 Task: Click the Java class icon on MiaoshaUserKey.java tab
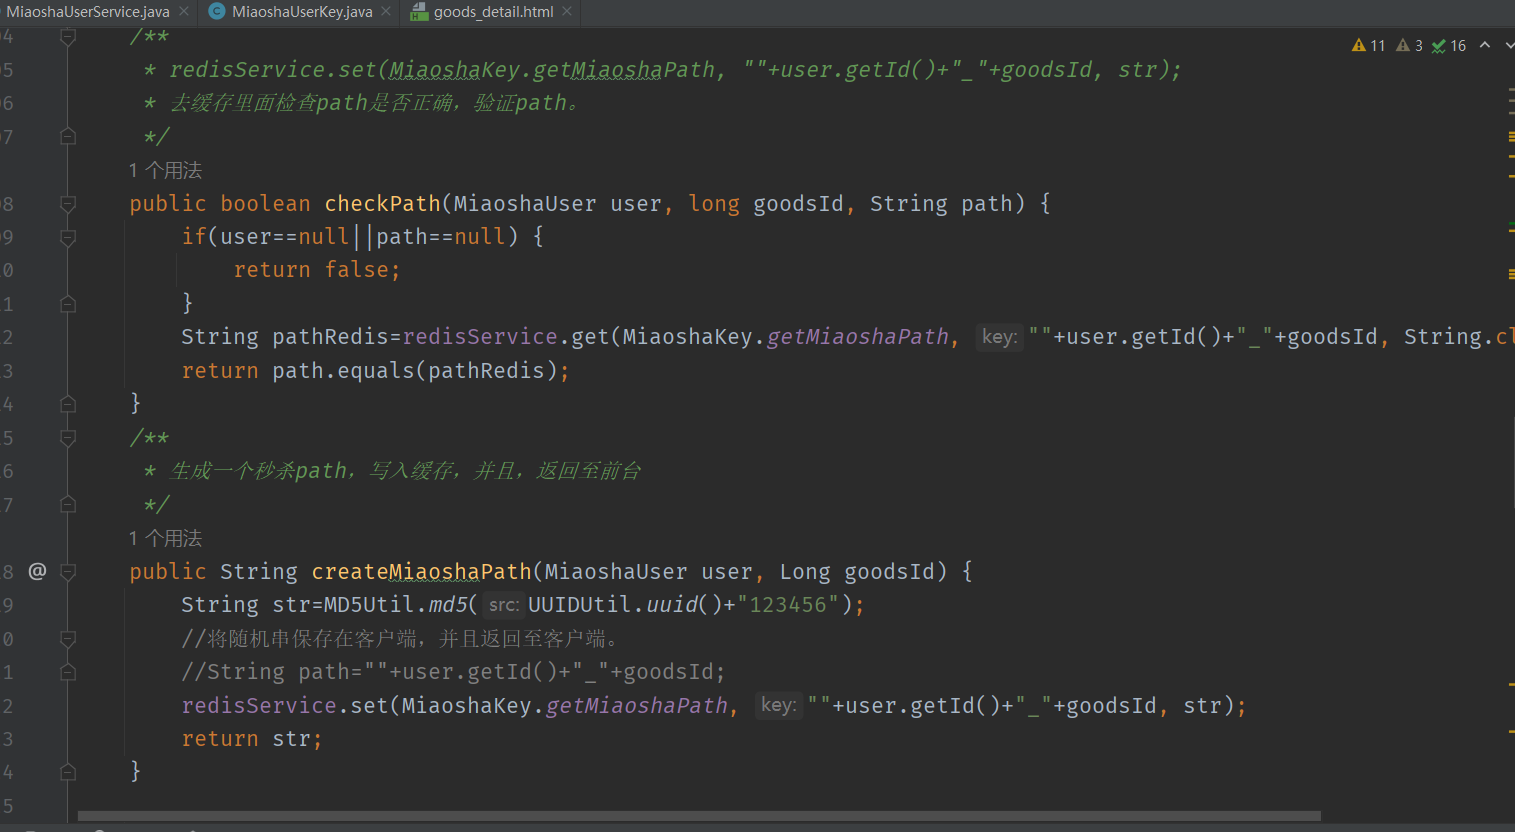217,12
